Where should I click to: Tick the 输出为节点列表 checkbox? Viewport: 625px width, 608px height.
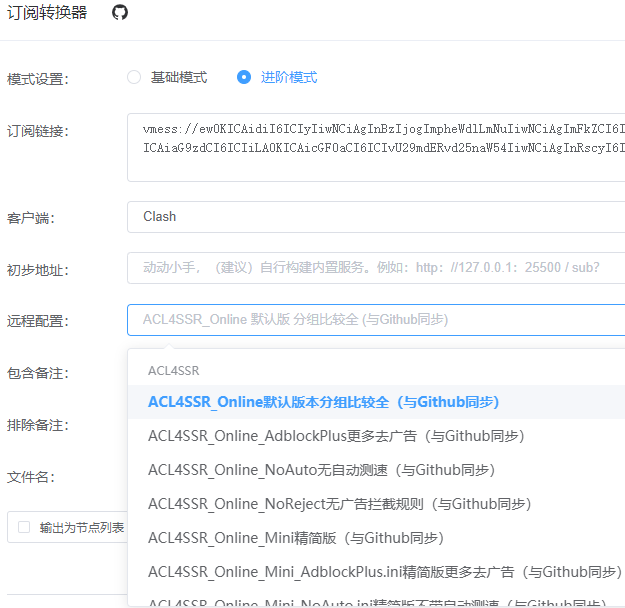pos(24,527)
